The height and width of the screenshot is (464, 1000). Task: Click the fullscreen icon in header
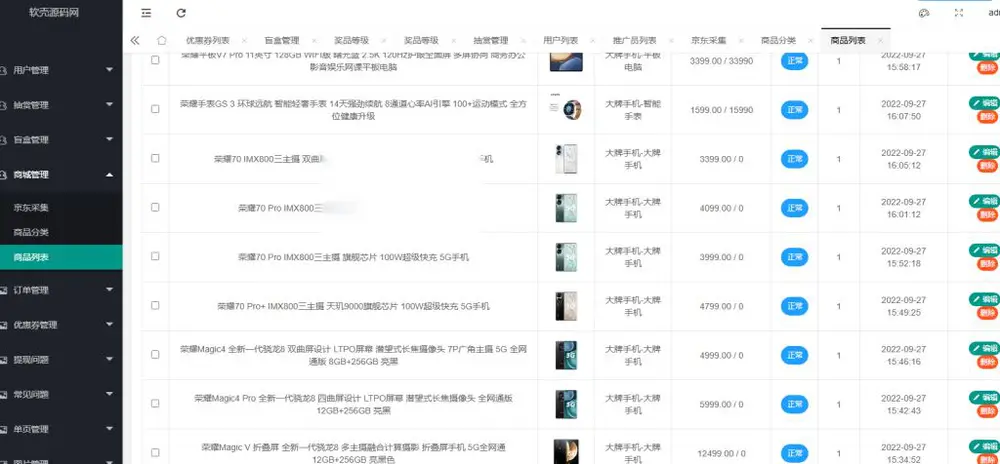(959, 13)
